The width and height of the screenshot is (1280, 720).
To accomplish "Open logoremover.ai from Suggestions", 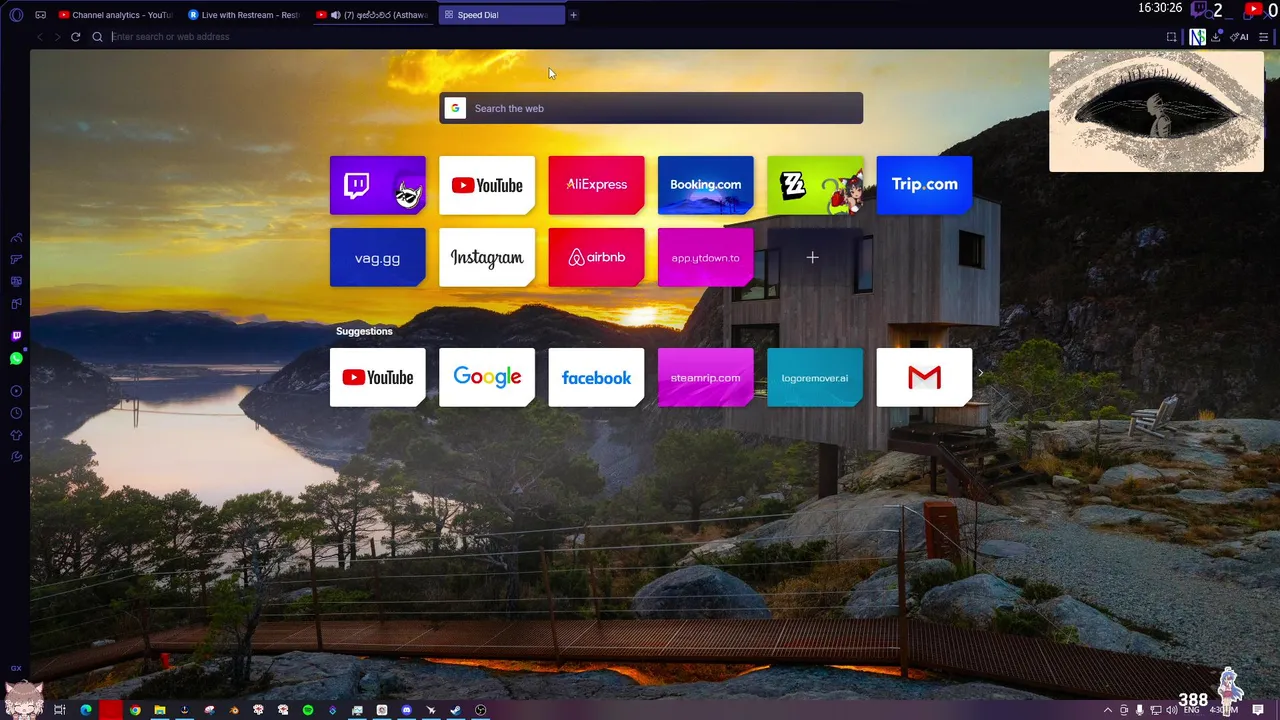I will coord(815,377).
